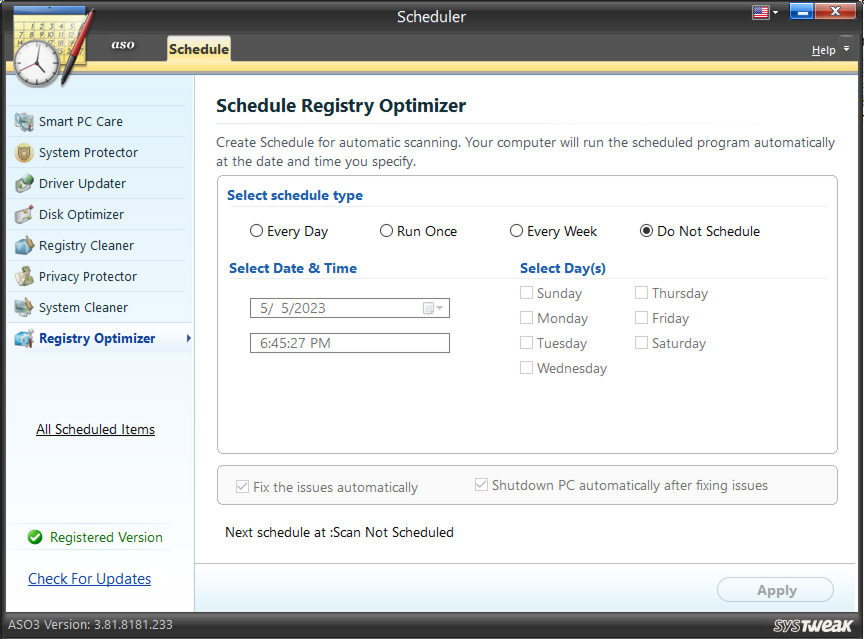Open All Scheduled Items

pyautogui.click(x=95, y=429)
